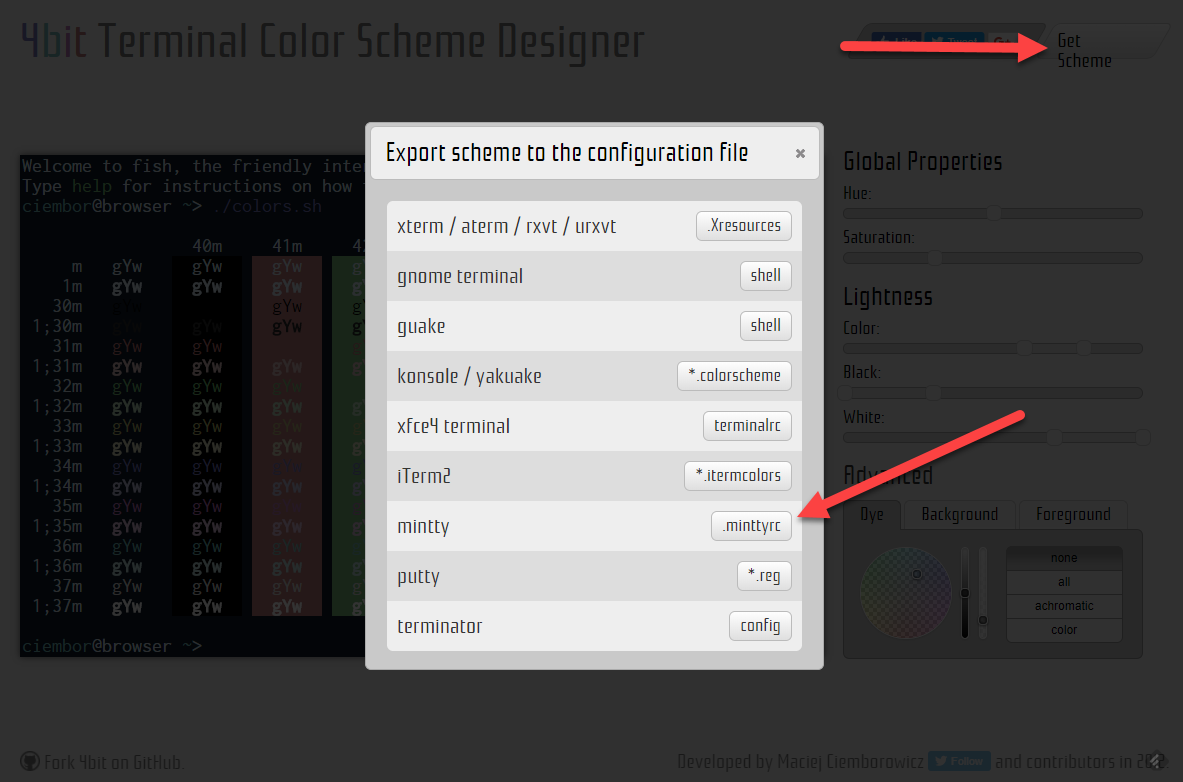Click the dye color wheel
1183x782 pixels.
(905, 592)
